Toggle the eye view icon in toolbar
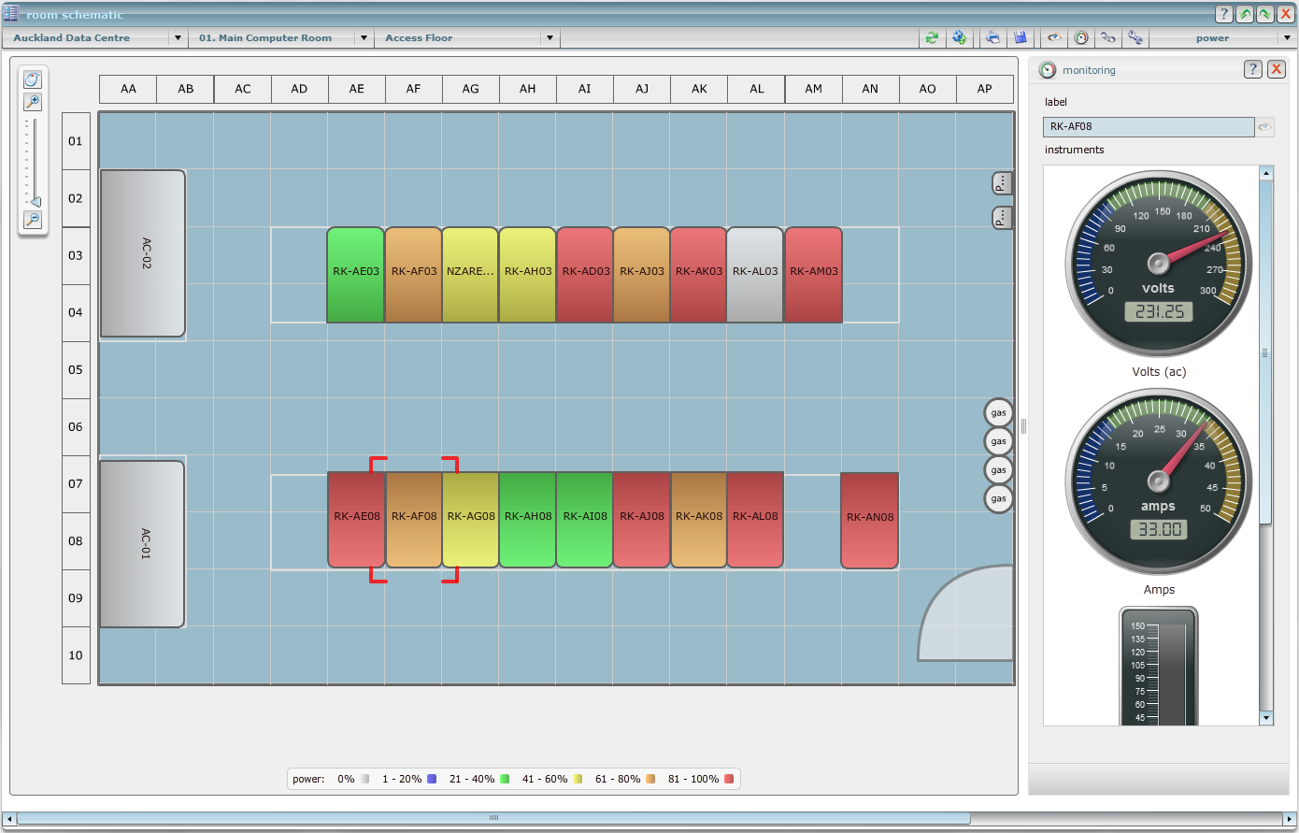 point(1054,38)
